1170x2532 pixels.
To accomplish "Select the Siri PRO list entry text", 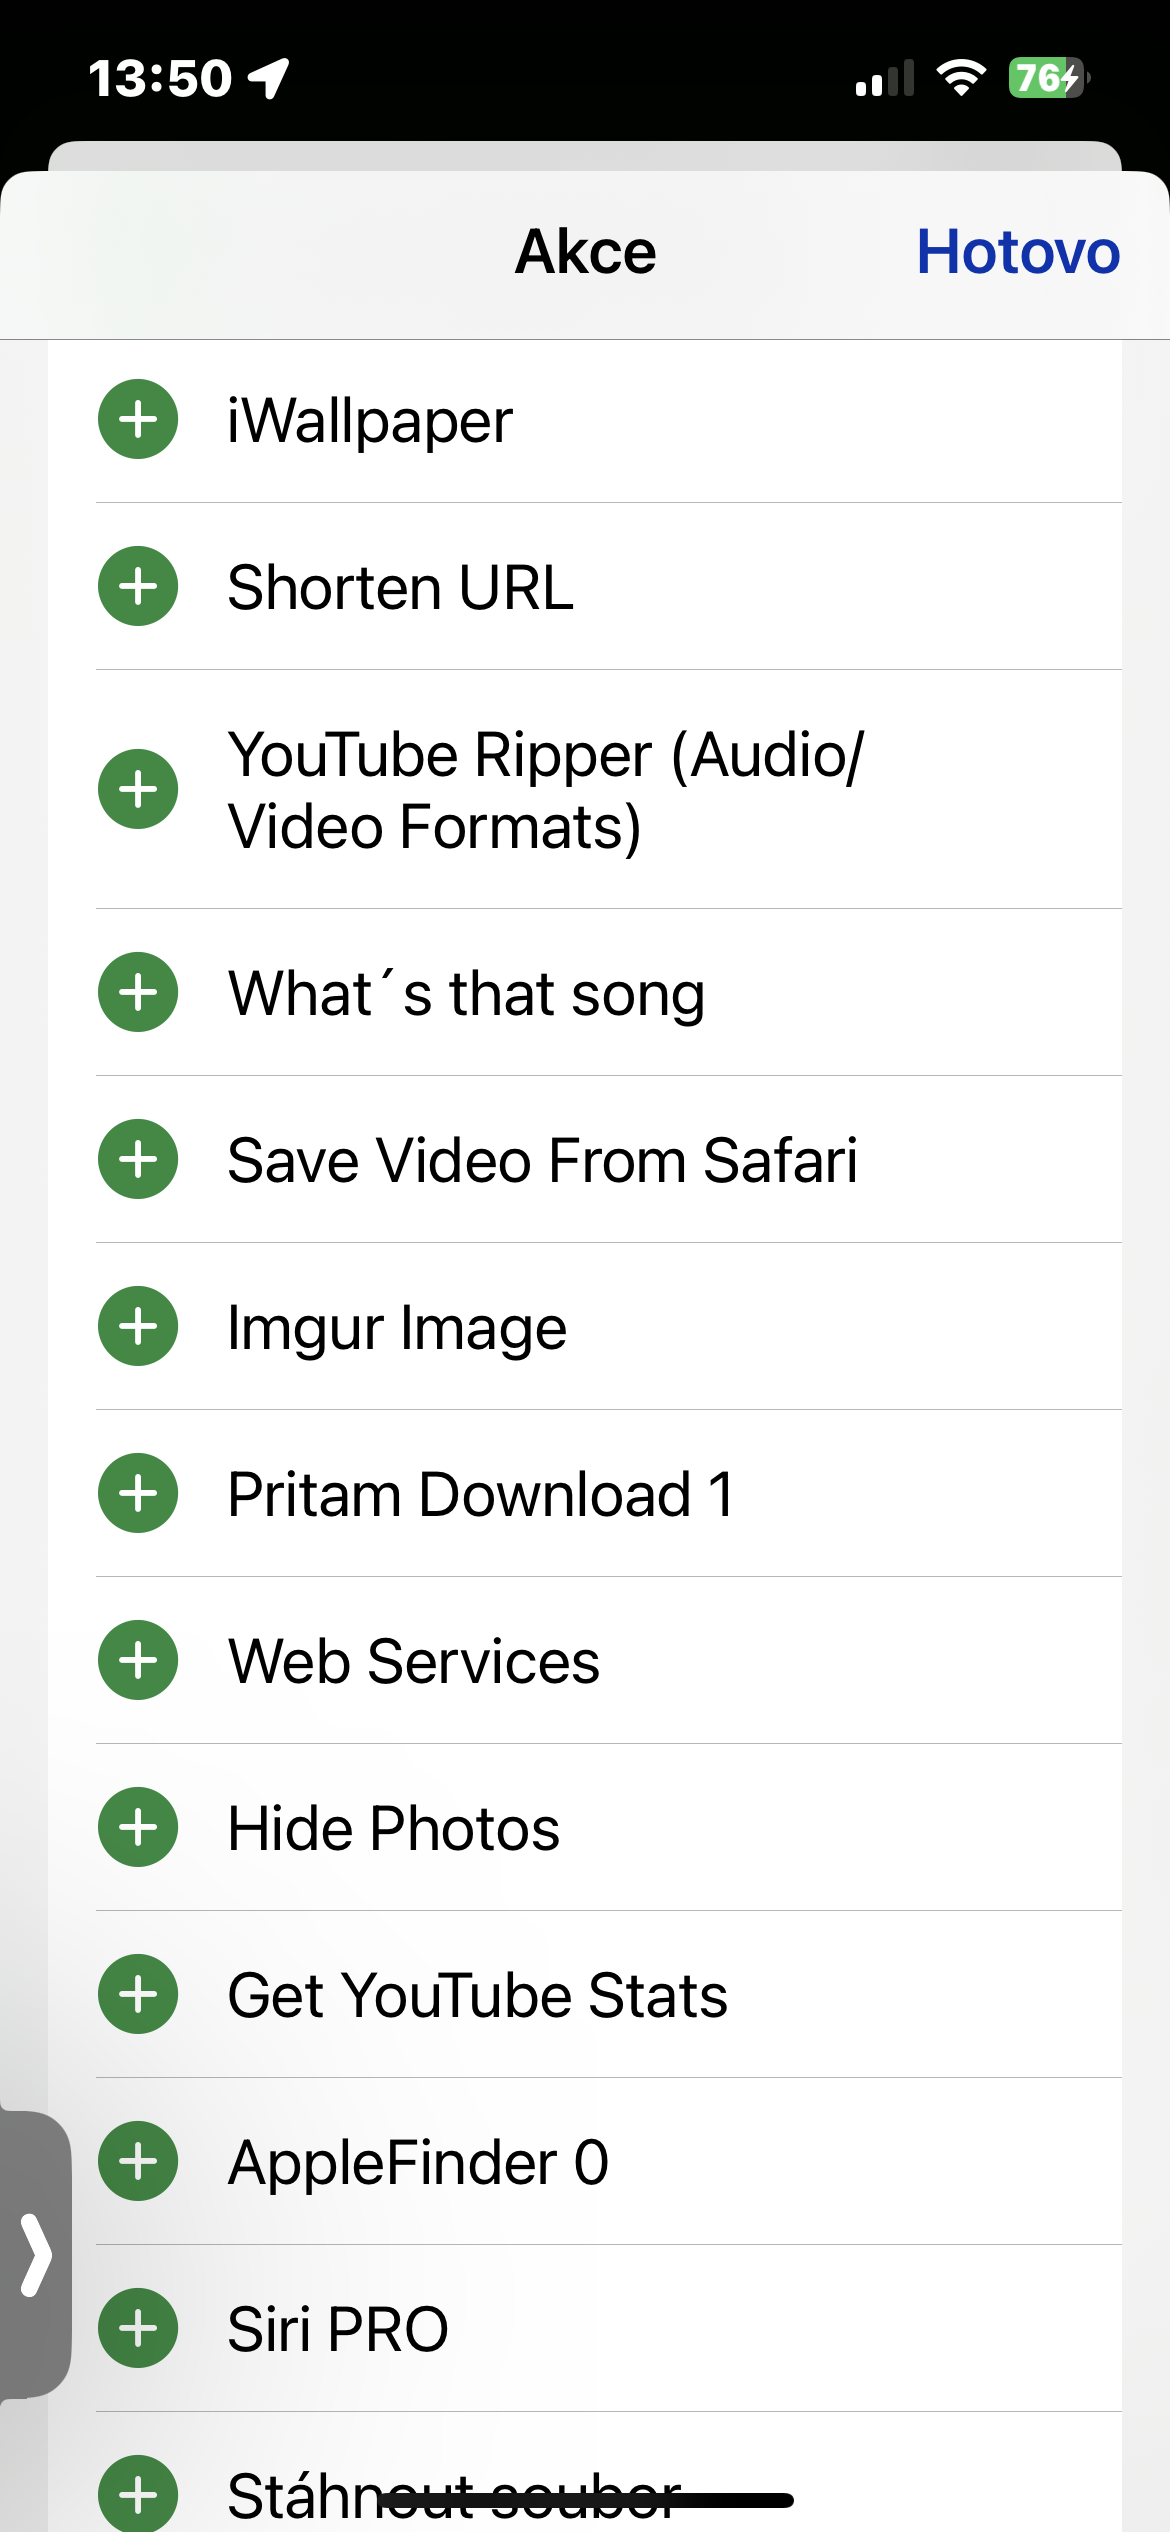I will point(338,2330).
